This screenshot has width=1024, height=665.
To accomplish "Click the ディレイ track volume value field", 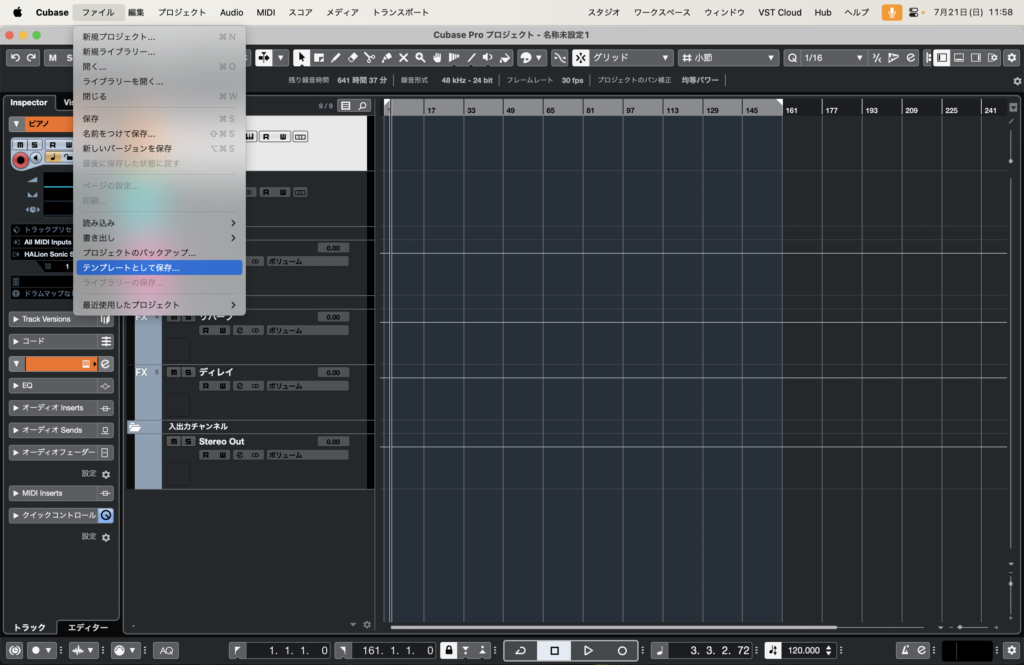I will coord(332,372).
